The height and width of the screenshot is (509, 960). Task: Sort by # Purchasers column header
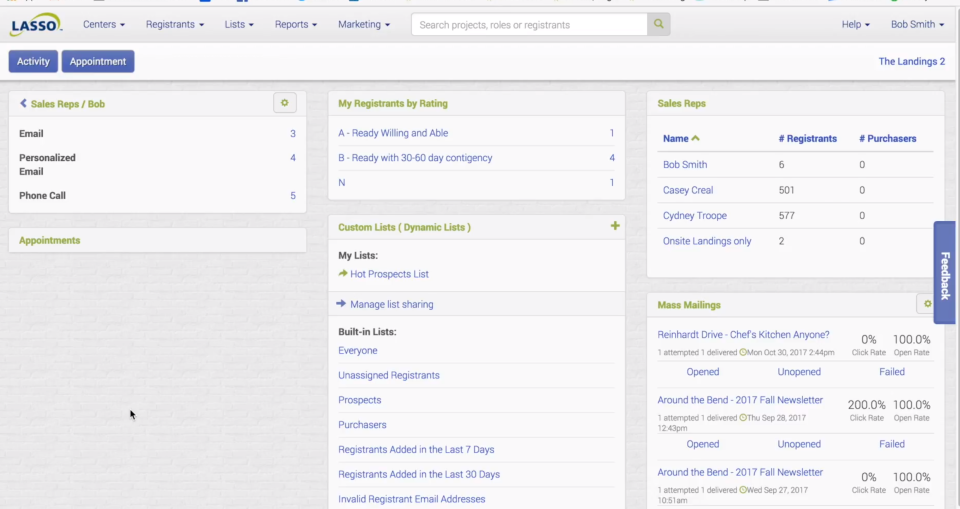pos(888,138)
